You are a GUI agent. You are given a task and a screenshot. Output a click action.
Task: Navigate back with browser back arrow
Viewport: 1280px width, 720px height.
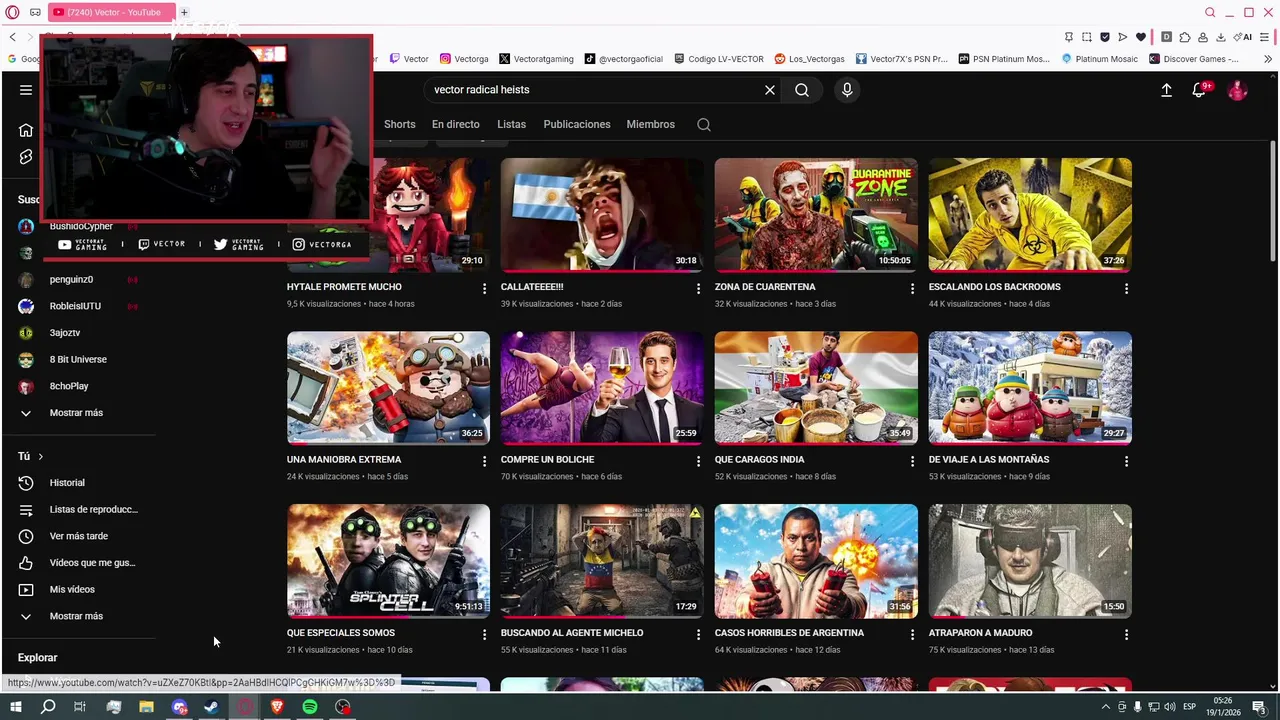pos(12,37)
